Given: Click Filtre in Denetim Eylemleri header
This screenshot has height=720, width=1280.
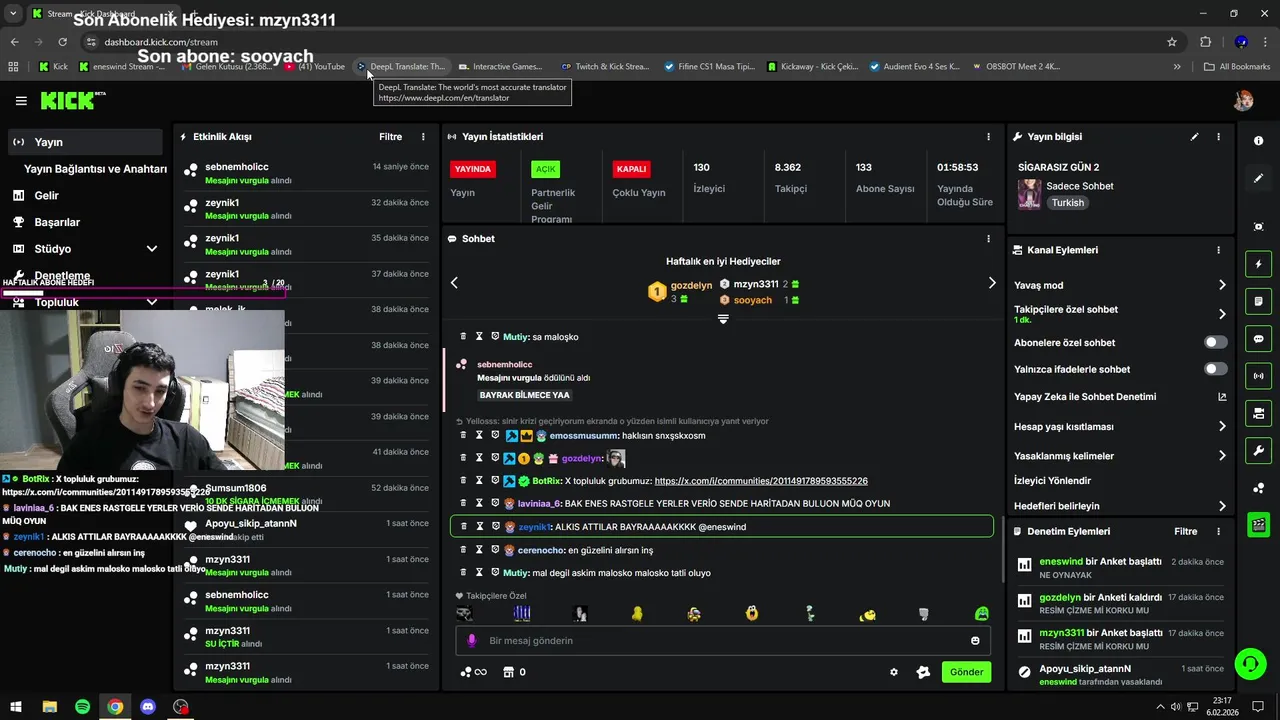Looking at the screenshot, I should click(x=1185, y=532).
